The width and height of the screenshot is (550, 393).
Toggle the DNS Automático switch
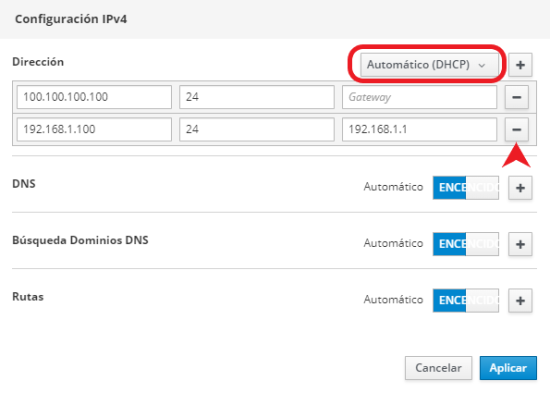(x=465, y=188)
